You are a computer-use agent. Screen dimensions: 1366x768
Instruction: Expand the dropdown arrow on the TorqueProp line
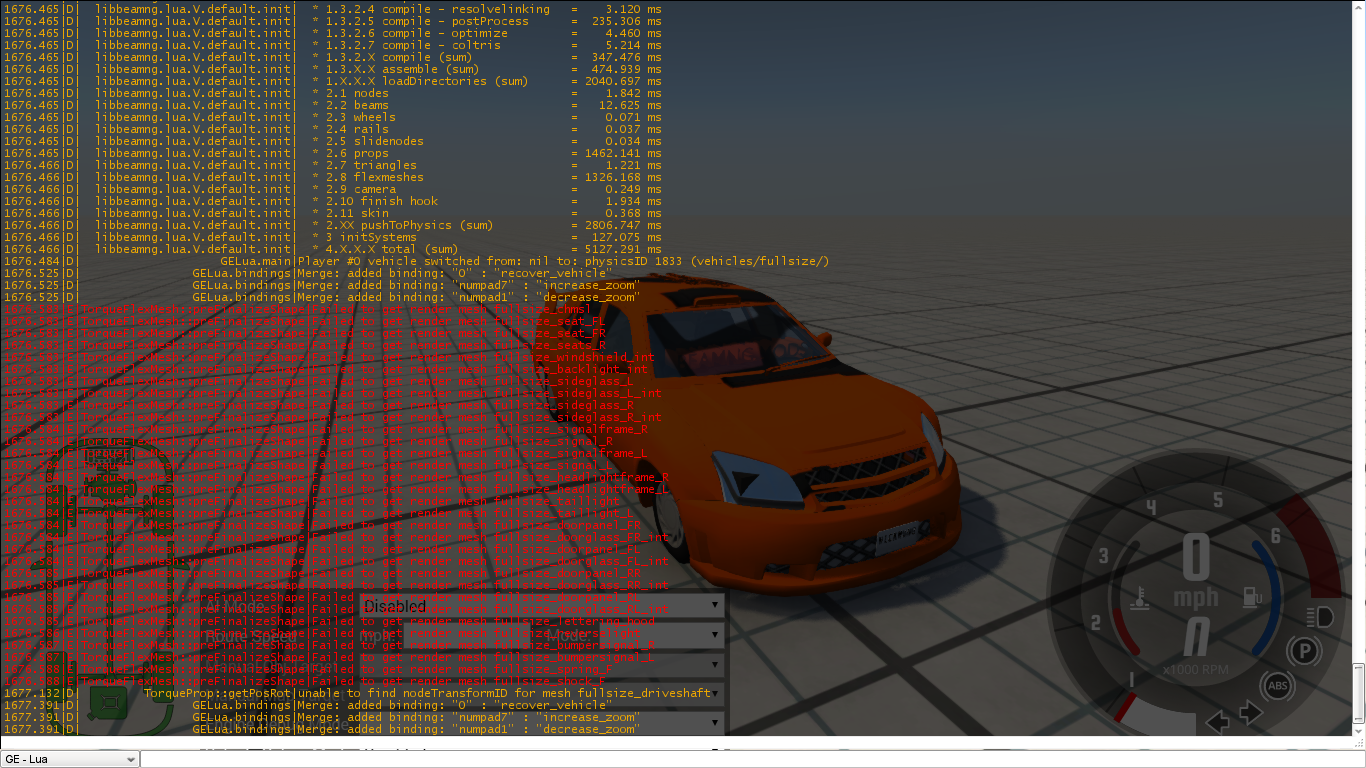click(x=715, y=693)
